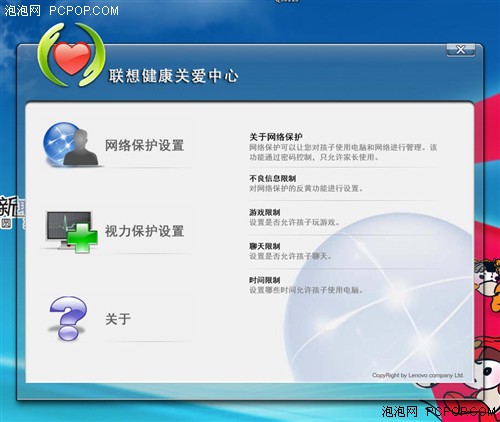
Task: Click the CopyRight by Lenovo company text
Action: [x=418, y=375]
